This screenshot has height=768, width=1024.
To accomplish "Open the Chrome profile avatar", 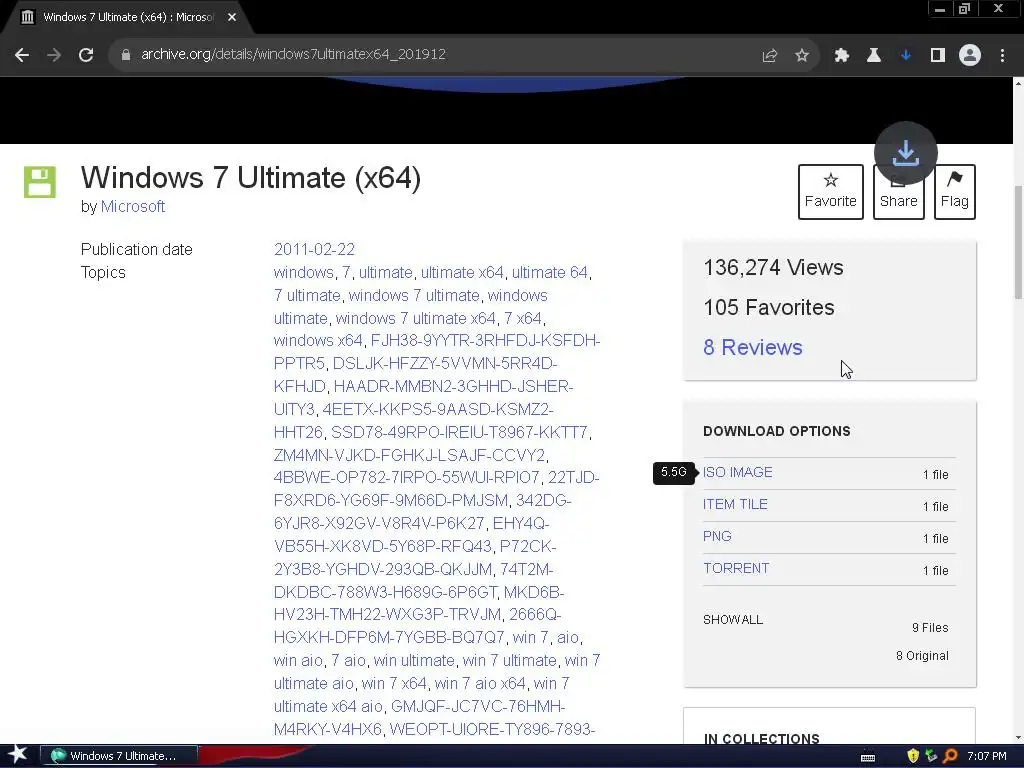I will click(x=970, y=56).
